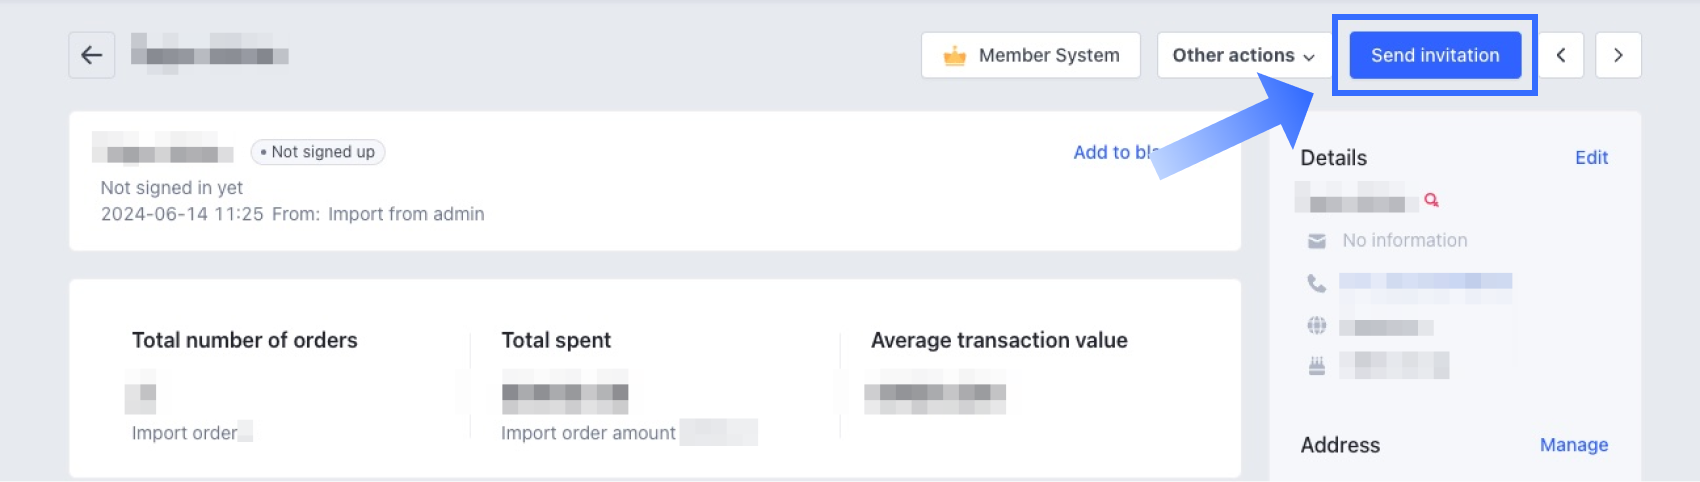Screen dimensions: 1700x482
Task: Click the envelope email icon in Details
Action: point(1317,241)
